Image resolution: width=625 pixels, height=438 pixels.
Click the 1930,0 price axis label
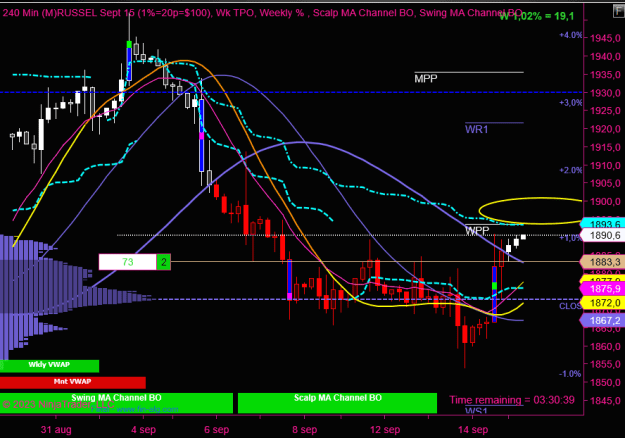[x=605, y=93]
